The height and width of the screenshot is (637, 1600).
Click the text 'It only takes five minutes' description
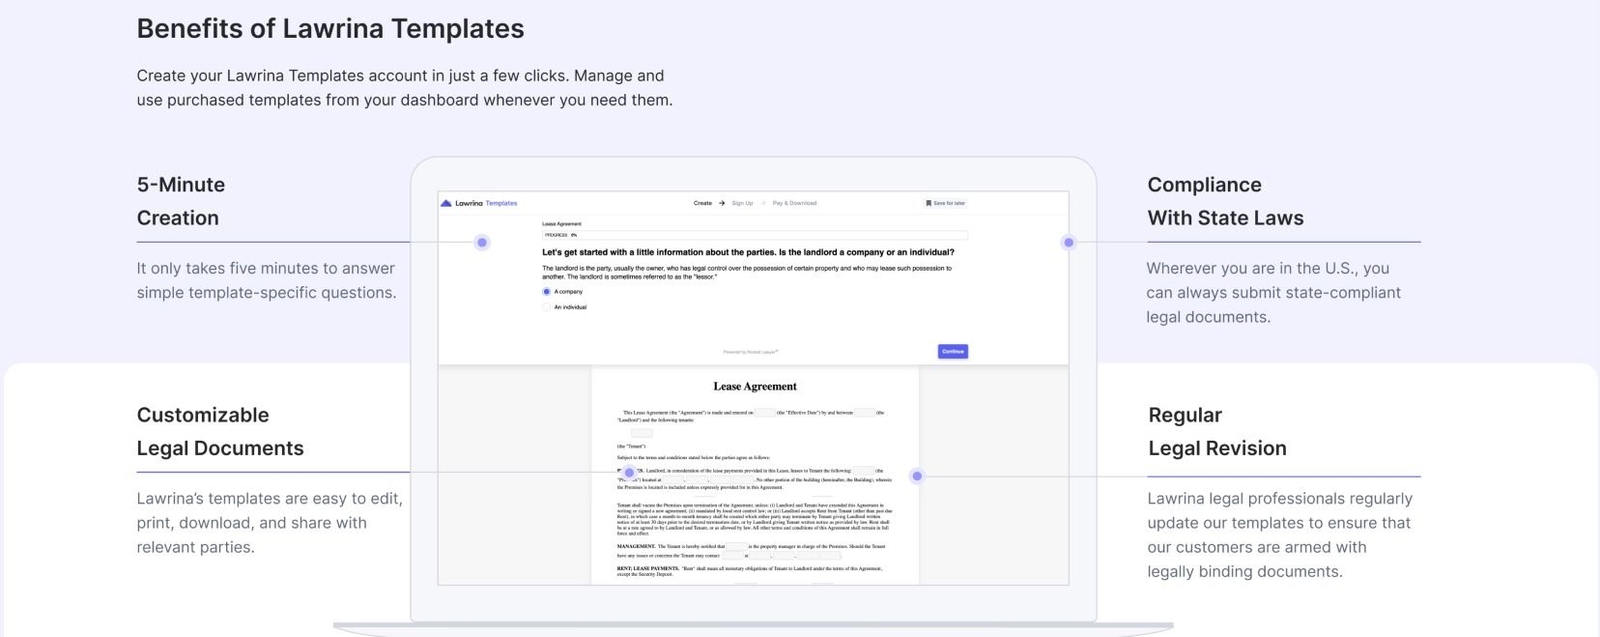coord(266,280)
